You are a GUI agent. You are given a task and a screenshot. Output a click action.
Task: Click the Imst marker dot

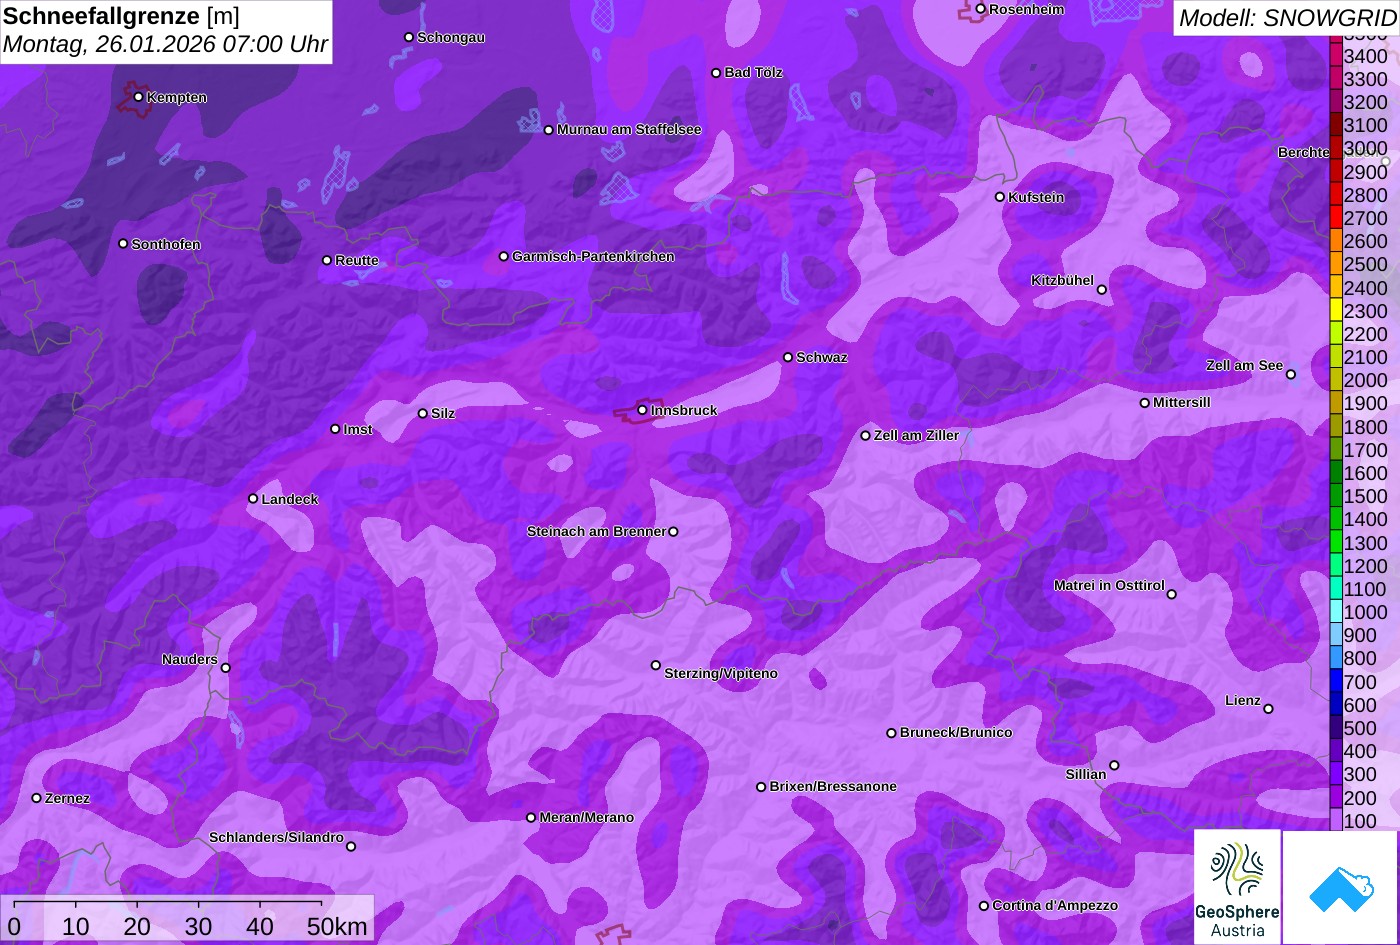(x=335, y=429)
